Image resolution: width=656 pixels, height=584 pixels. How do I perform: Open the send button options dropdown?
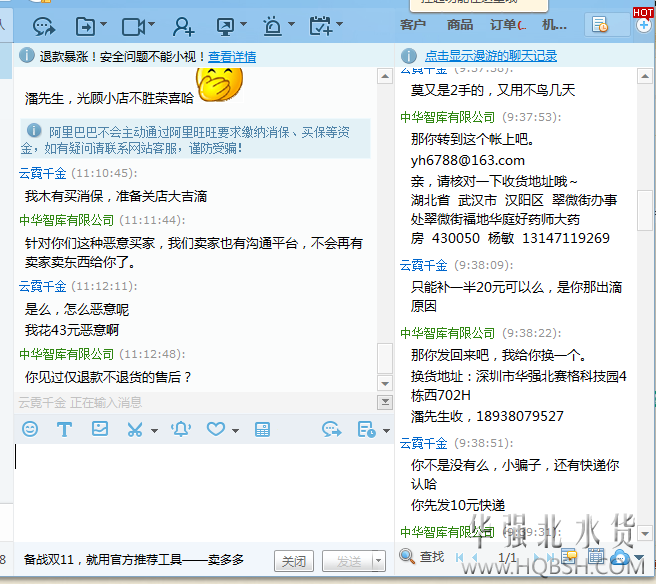(379, 561)
